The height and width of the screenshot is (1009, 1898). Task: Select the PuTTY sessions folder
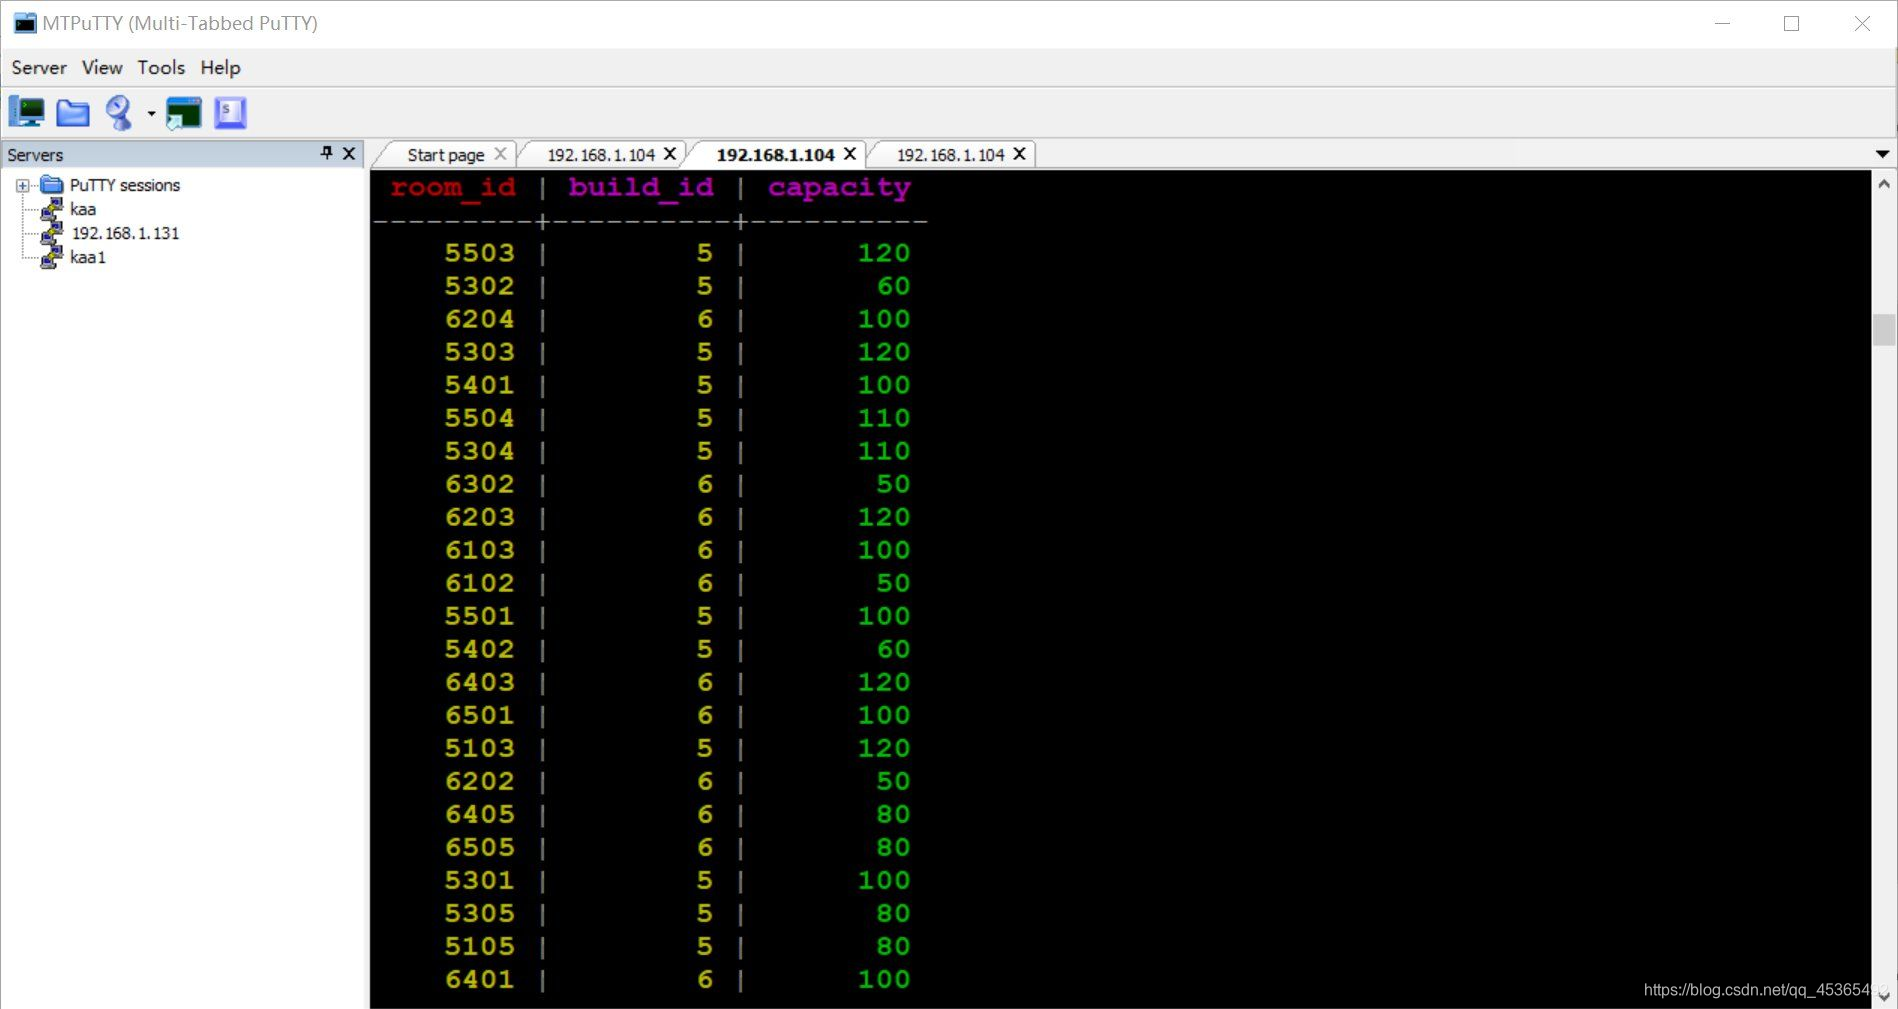coord(125,185)
